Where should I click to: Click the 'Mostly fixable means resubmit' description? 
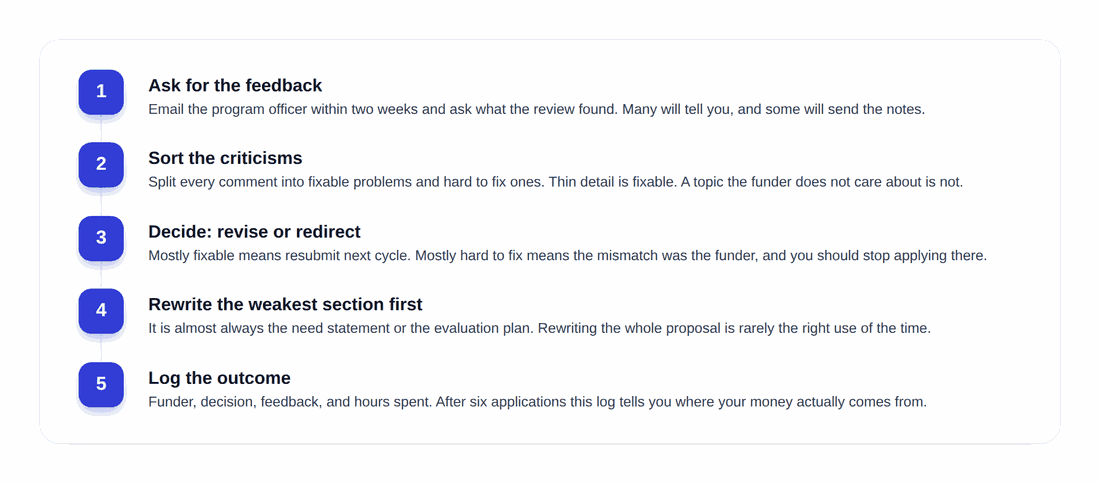click(x=568, y=256)
